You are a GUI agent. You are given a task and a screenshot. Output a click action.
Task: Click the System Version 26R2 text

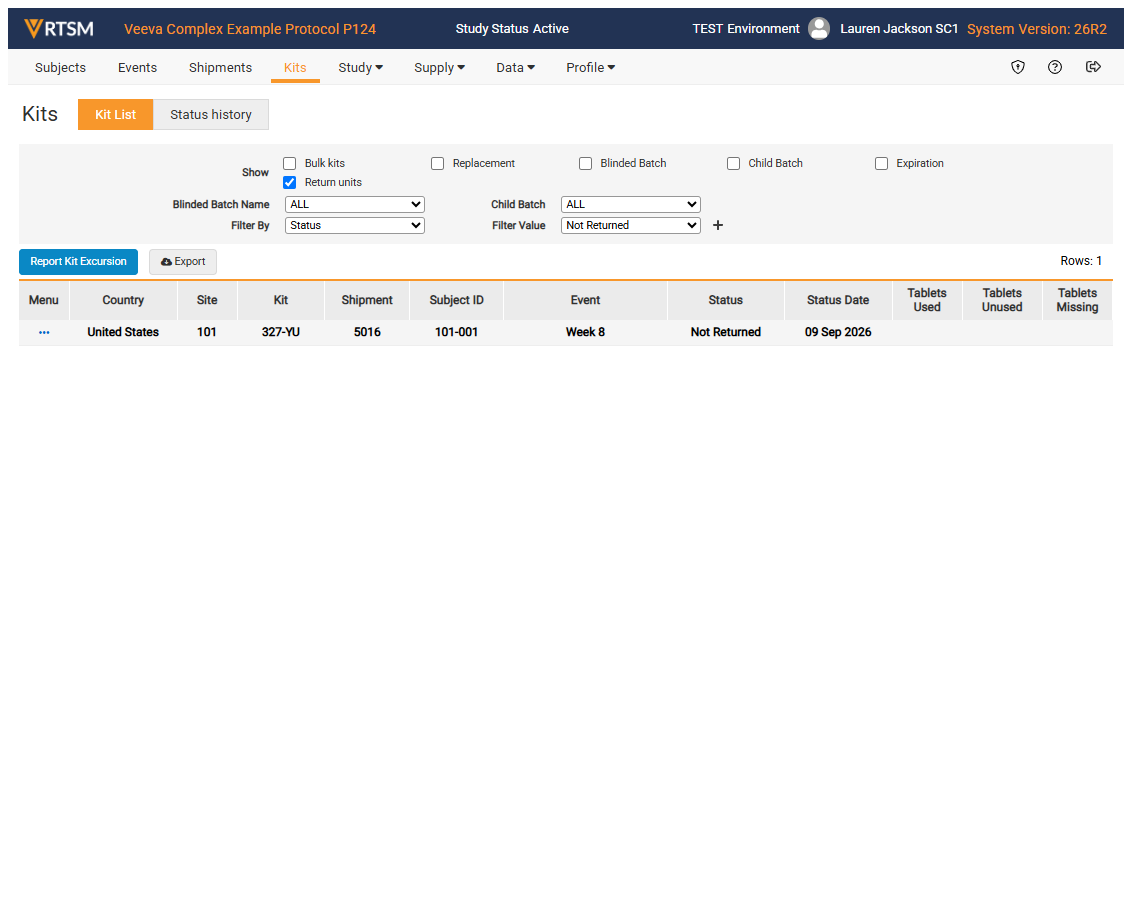(1037, 29)
